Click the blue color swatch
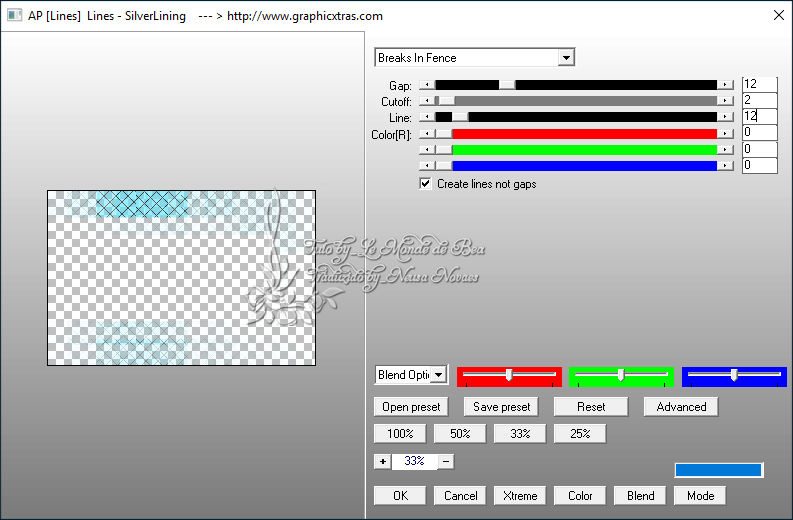The width and height of the screenshot is (793, 520). tap(719, 470)
